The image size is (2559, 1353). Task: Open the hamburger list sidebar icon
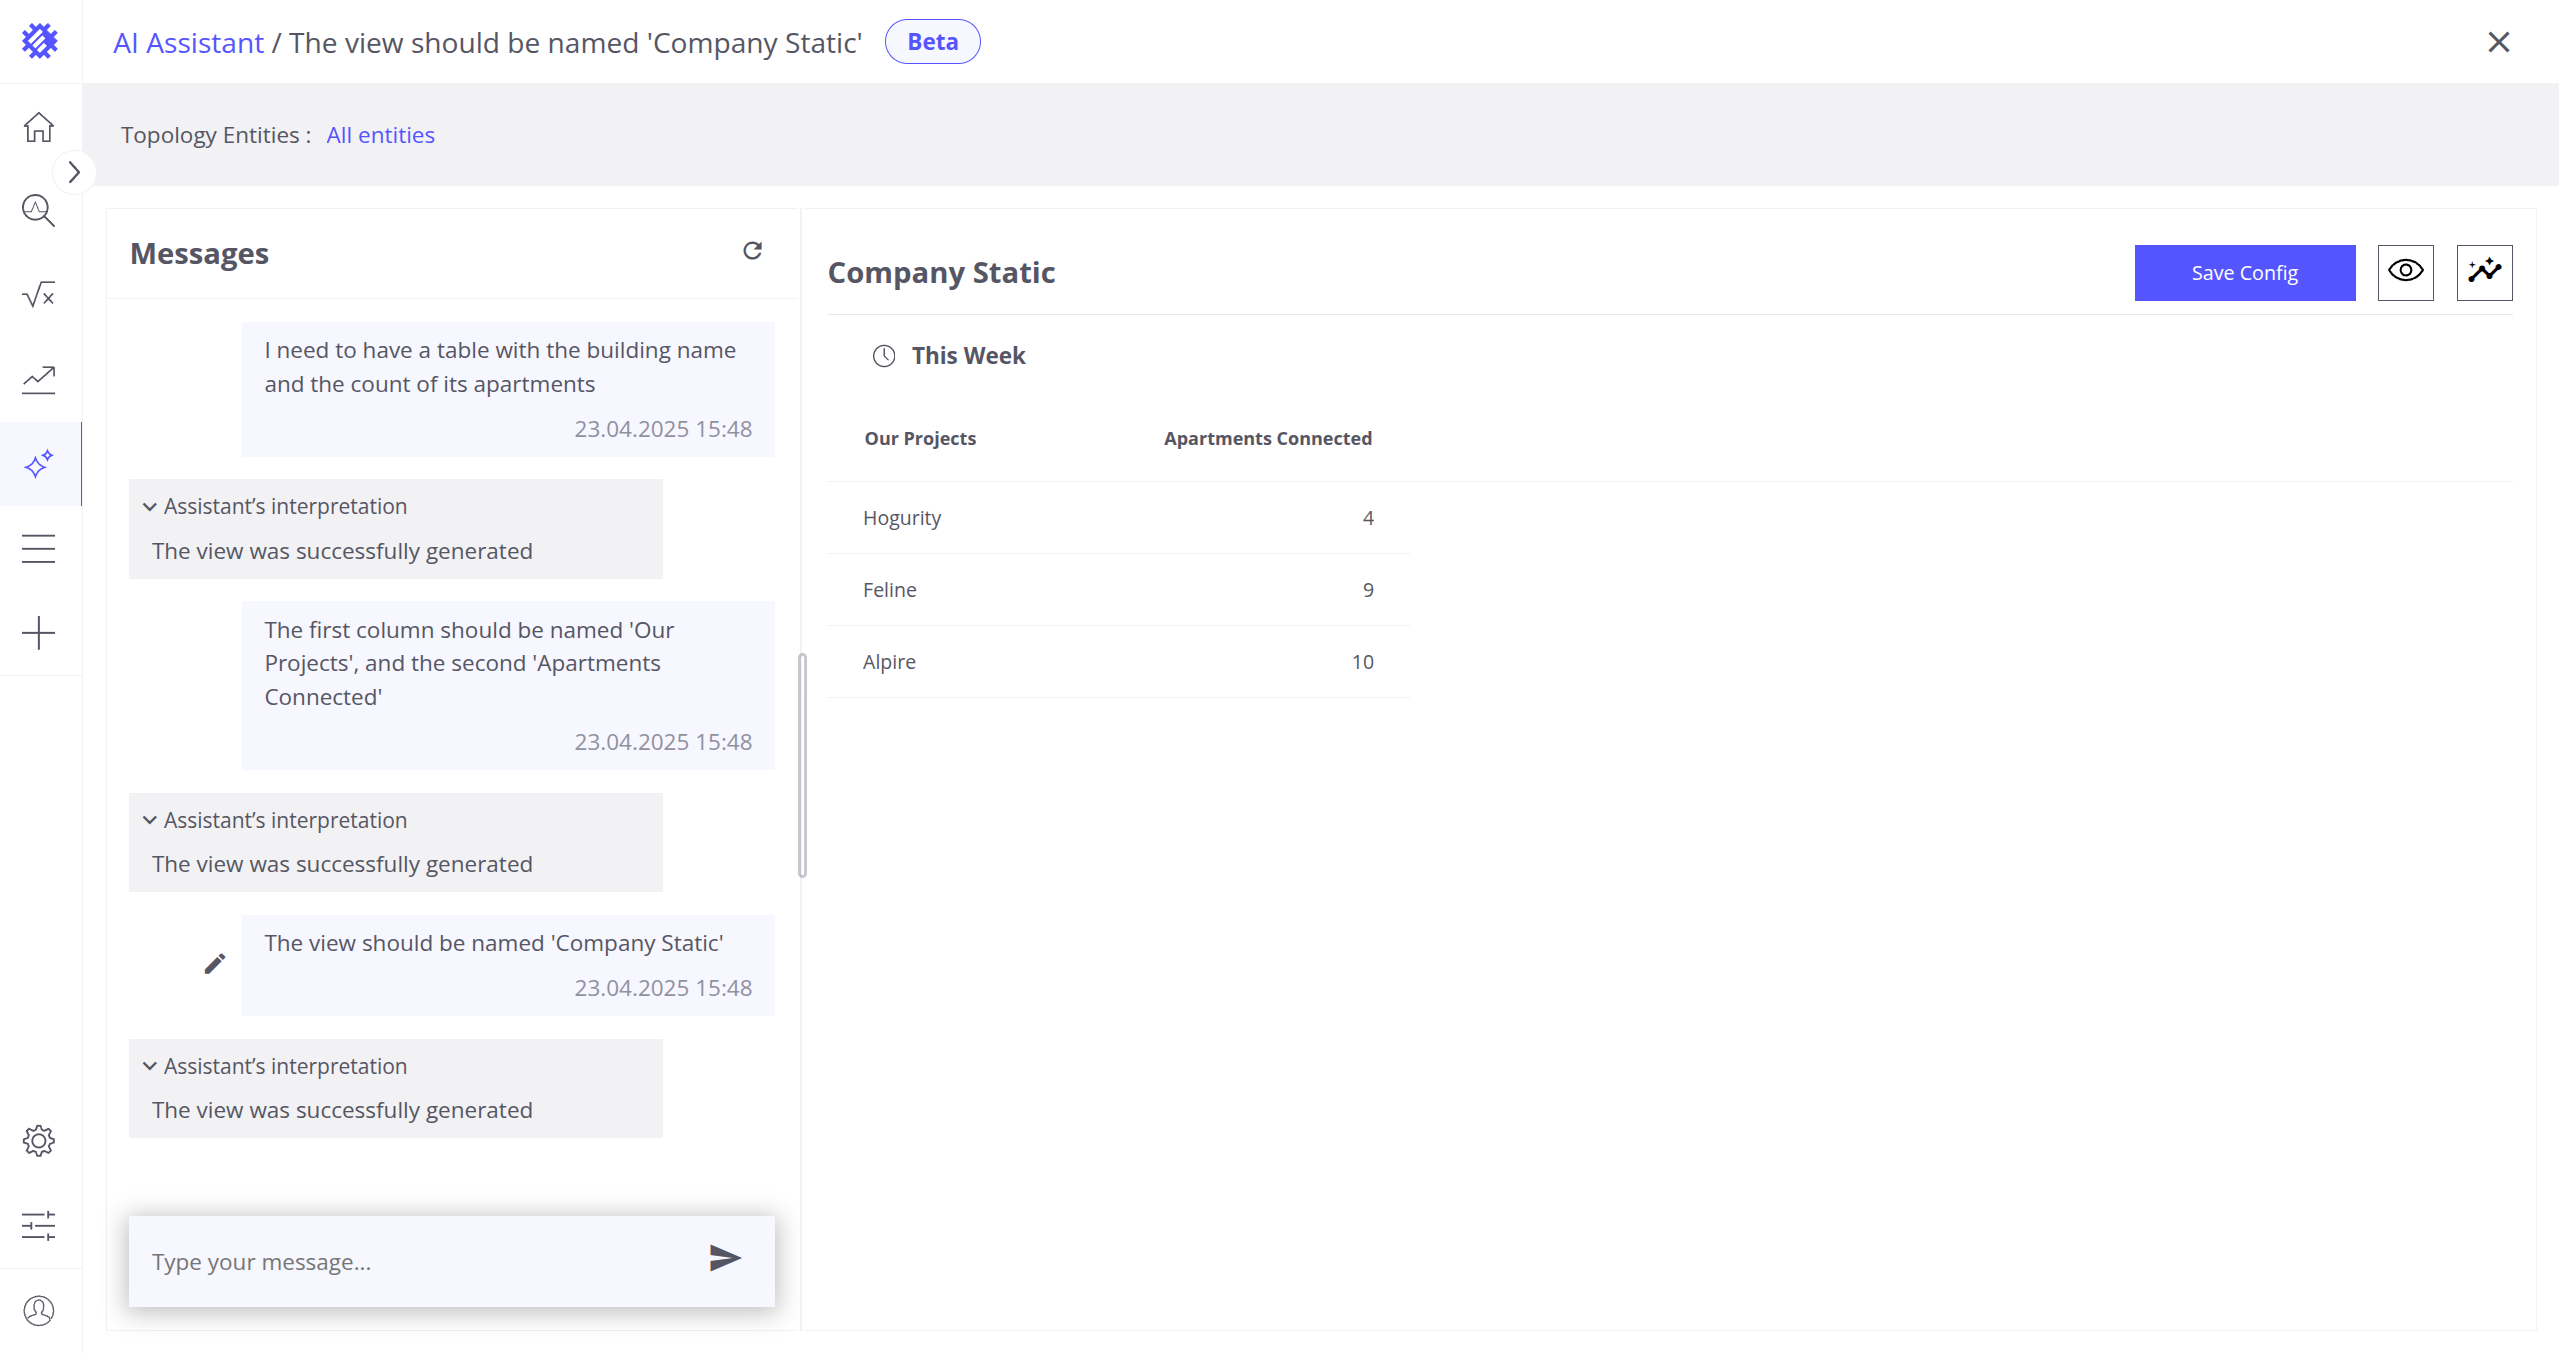click(39, 548)
